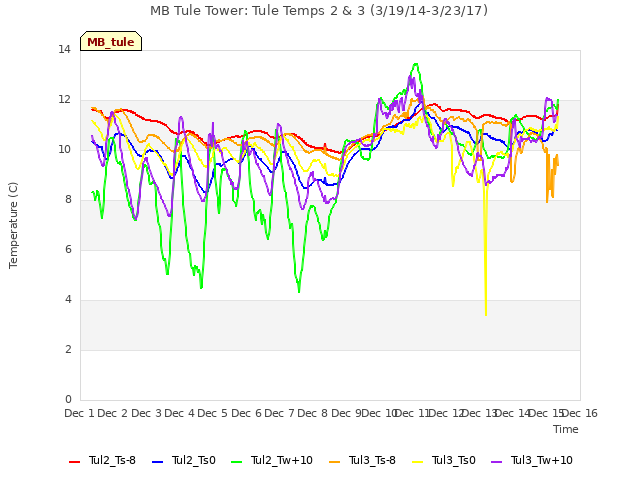The width and height of the screenshot is (640, 480).
Task: Click the 8 y-axis tick label
Action: pos(68,200)
